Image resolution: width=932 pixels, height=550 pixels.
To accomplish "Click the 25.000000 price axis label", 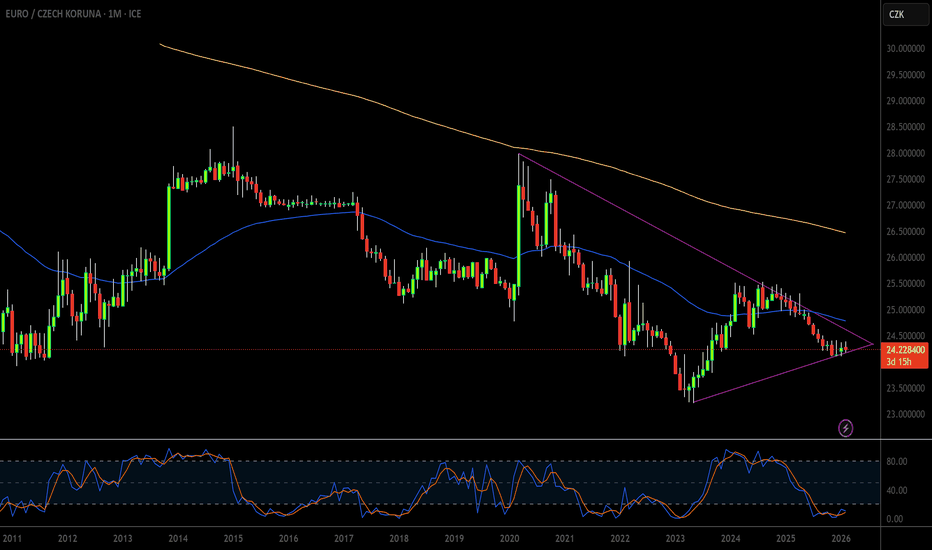I will tap(905, 310).
